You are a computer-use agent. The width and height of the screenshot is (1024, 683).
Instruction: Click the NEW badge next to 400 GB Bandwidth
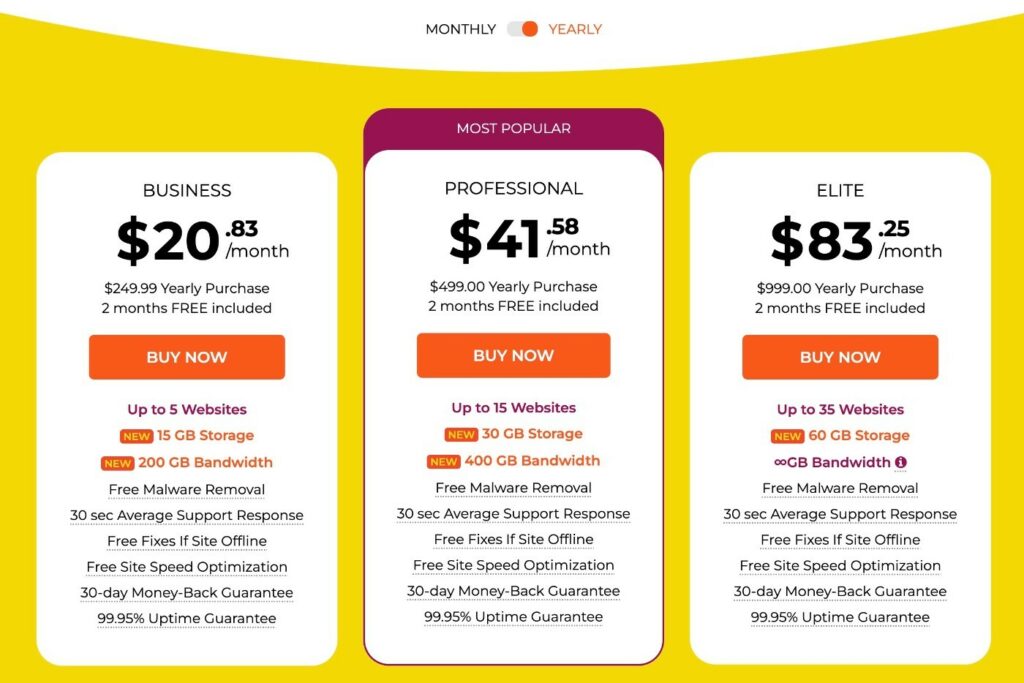pyautogui.click(x=443, y=462)
